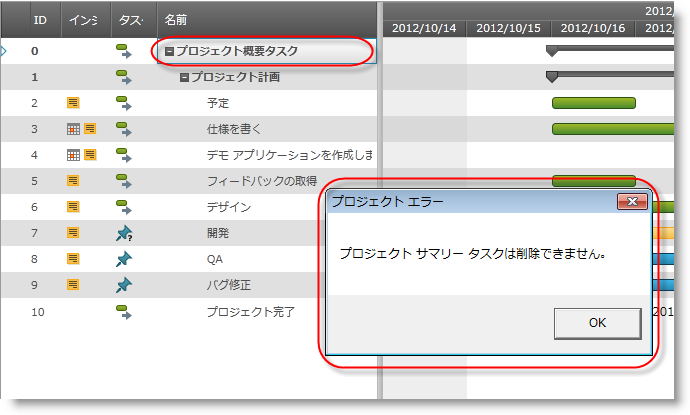Viewport: 690px width, 415px height.
Task: Click the green Gantt bar for 仕様を書く
Action: (x=613, y=129)
